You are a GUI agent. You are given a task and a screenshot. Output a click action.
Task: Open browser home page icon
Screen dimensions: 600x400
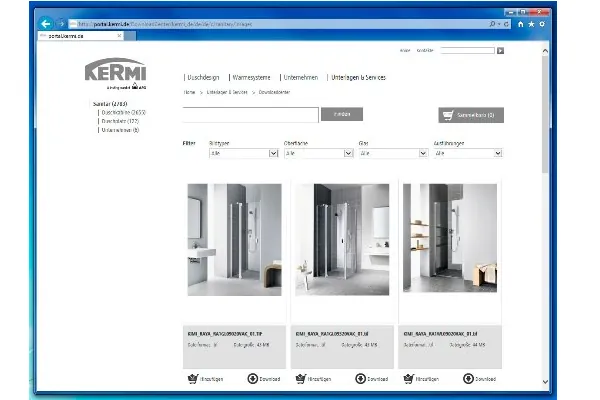[x=520, y=24]
